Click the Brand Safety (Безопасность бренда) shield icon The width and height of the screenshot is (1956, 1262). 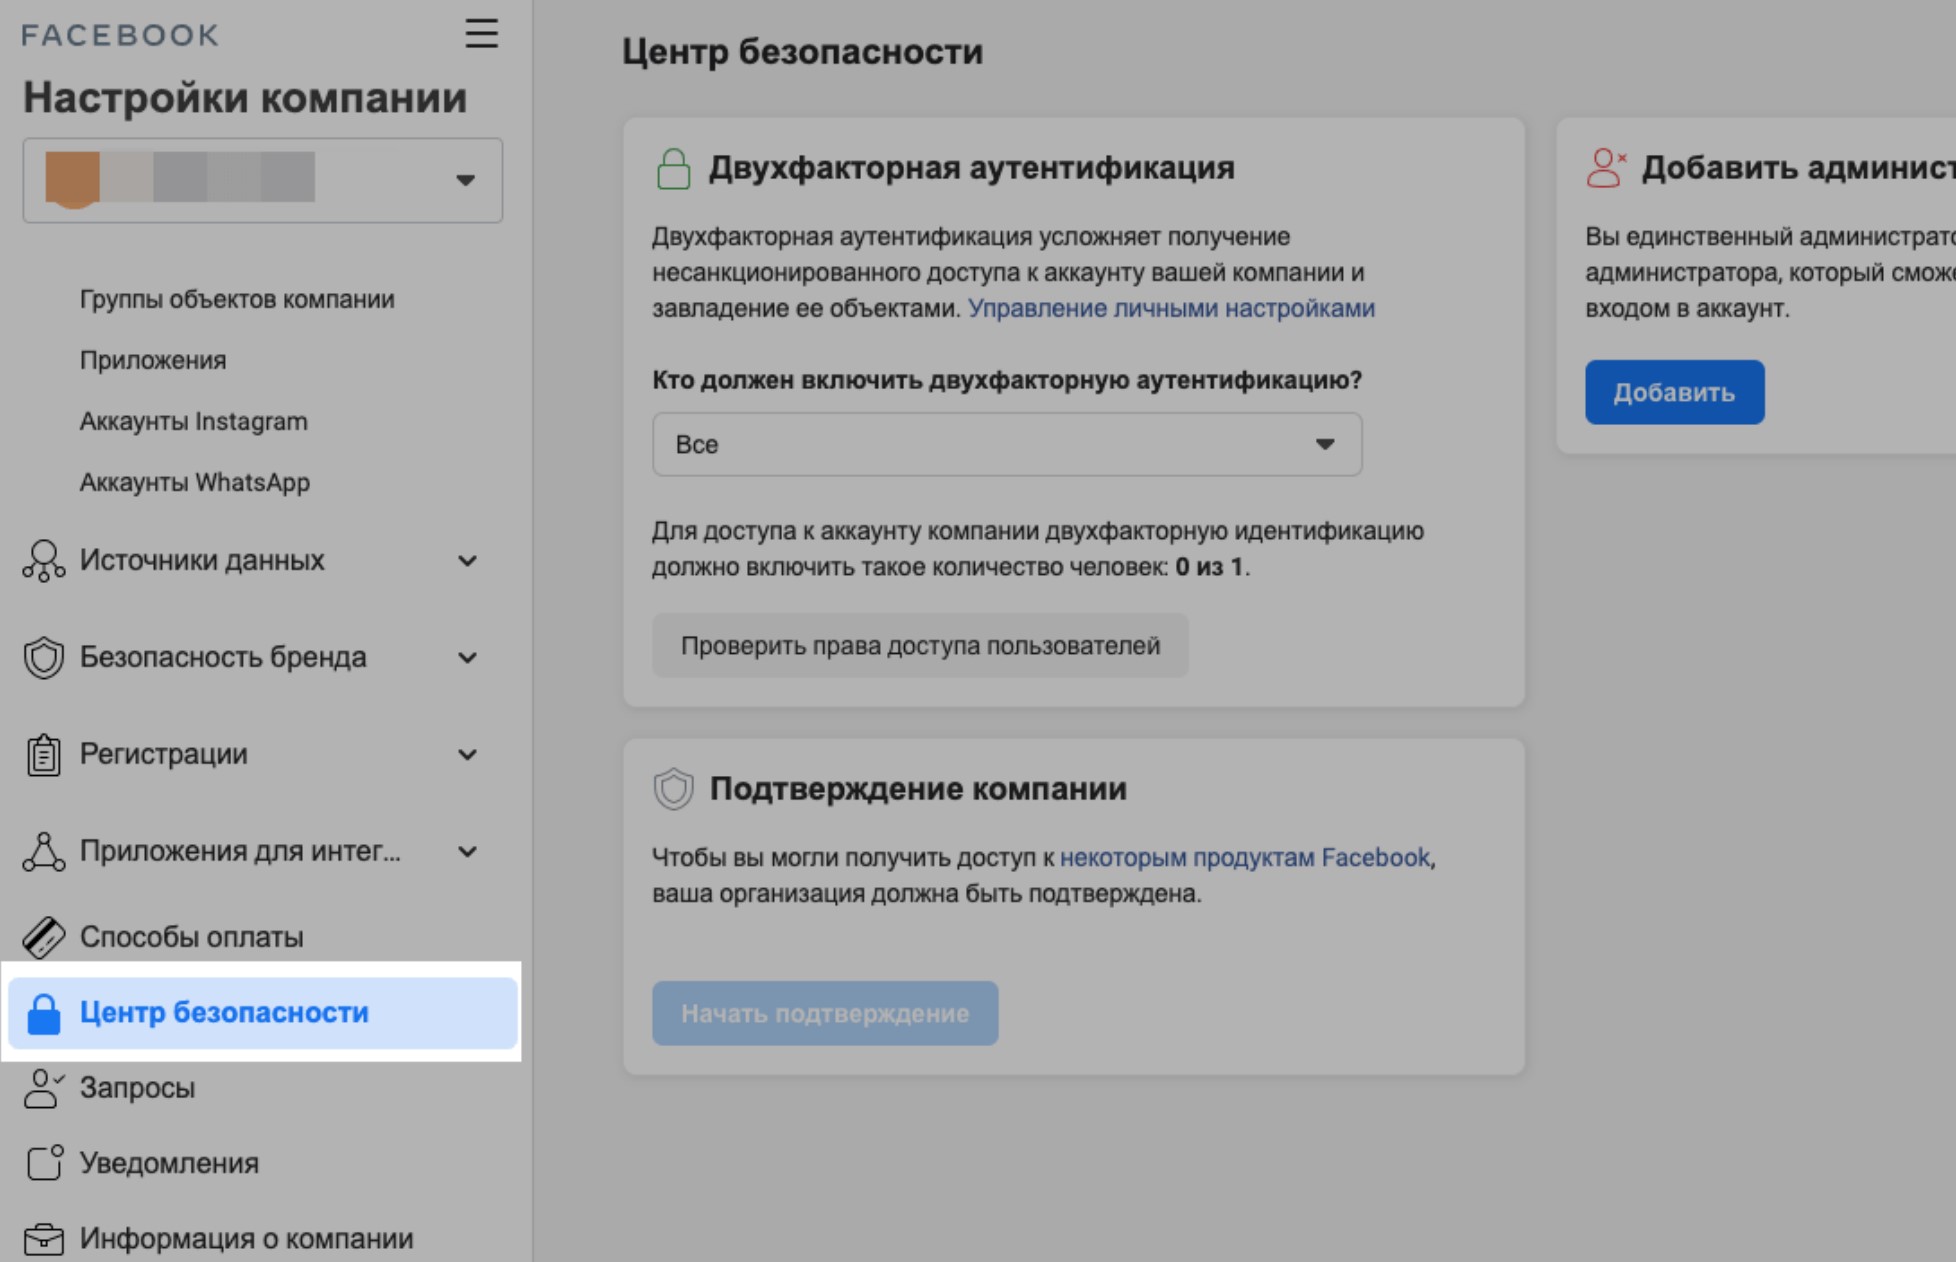[43, 658]
